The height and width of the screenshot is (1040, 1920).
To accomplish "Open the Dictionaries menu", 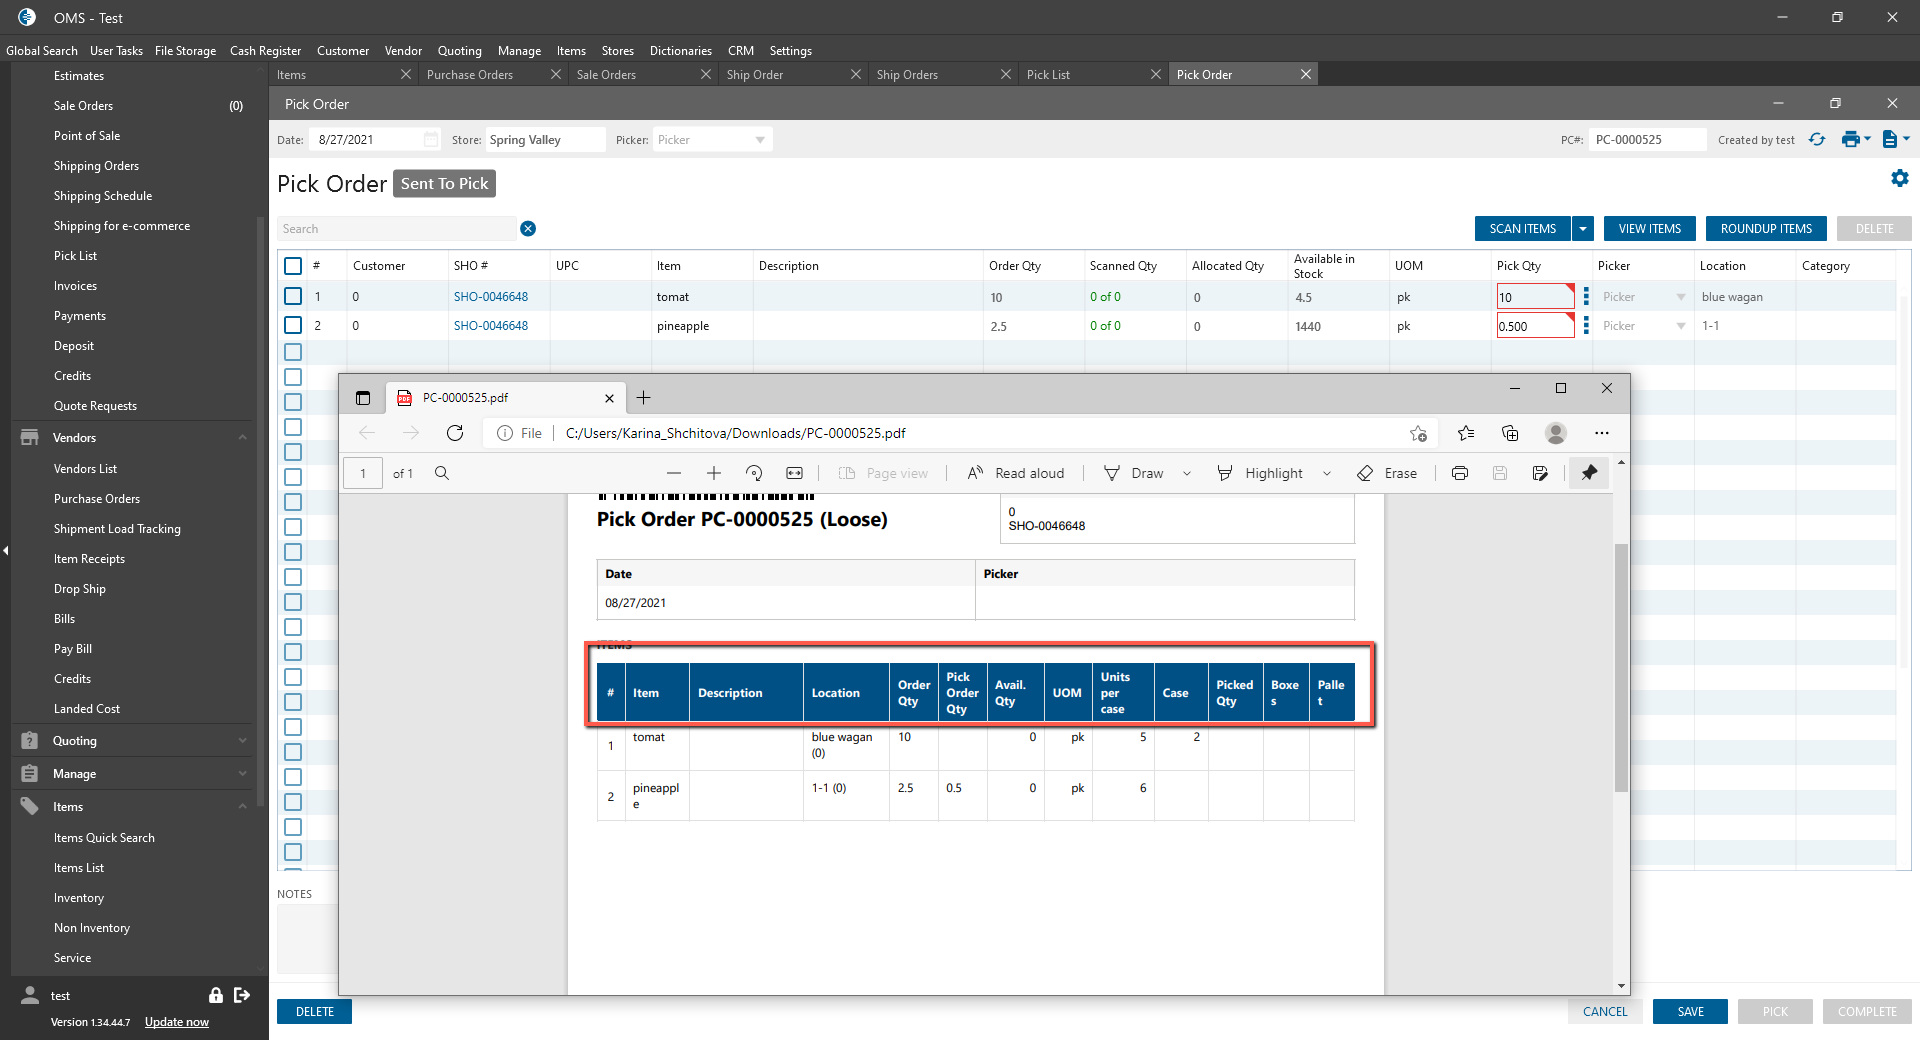I will (x=680, y=51).
